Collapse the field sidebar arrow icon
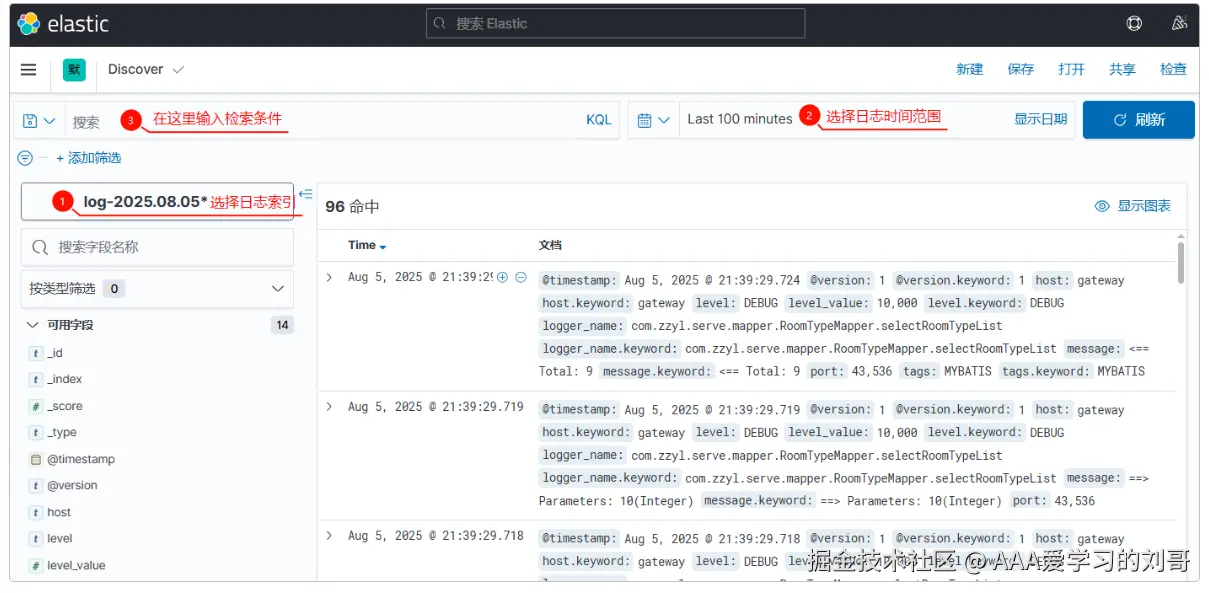This screenshot has width=1209, height=593. tap(306, 193)
